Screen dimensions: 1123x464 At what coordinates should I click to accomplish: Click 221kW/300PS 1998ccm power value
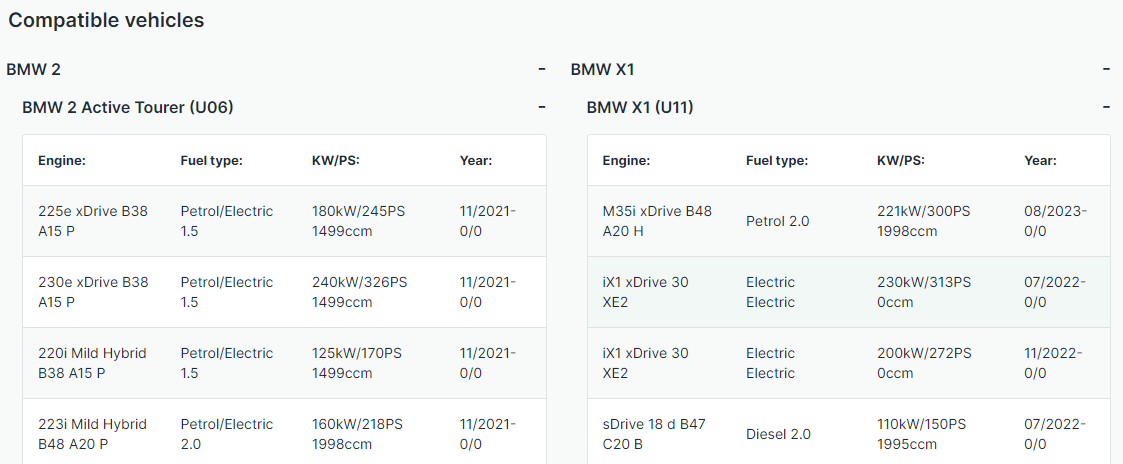pyautogui.click(x=925, y=221)
